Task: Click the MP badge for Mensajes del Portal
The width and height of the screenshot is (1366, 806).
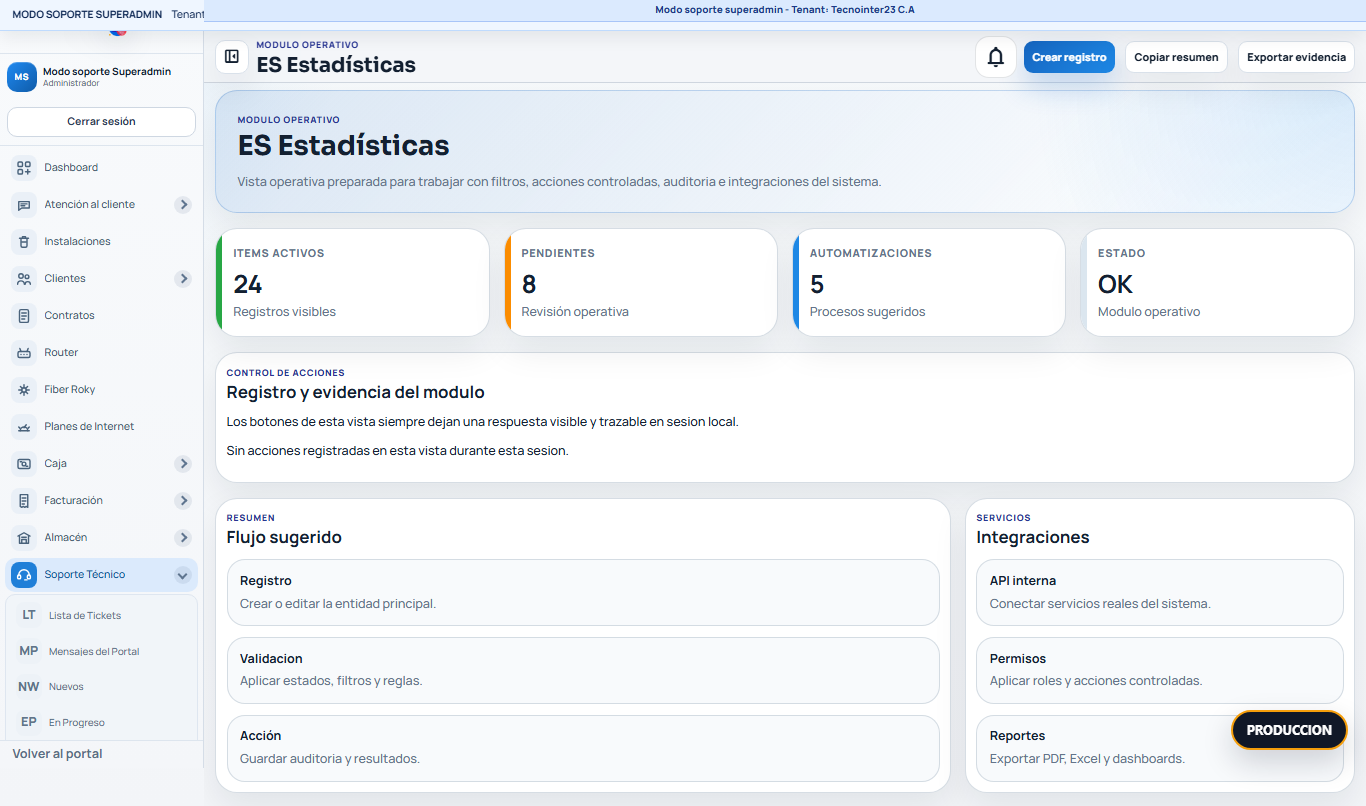Action: click(29, 651)
